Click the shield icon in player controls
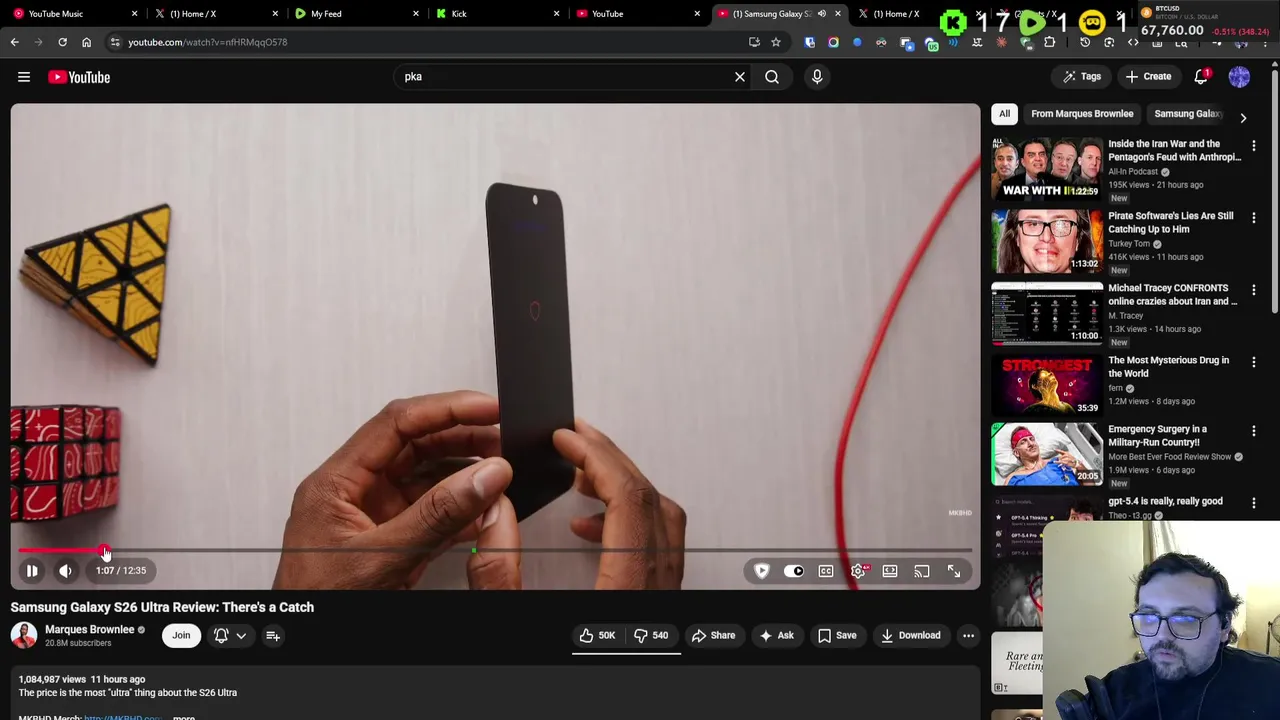The height and width of the screenshot is (720, 1280). click(762, 571)
